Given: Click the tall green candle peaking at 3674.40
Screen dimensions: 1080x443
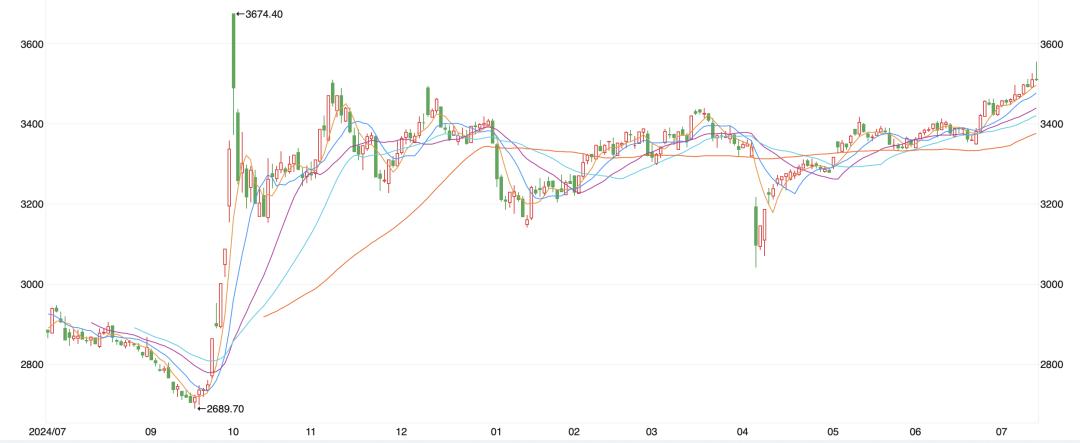Looking at the screenshot, I should pyautogui.click(x=233, y=50).
